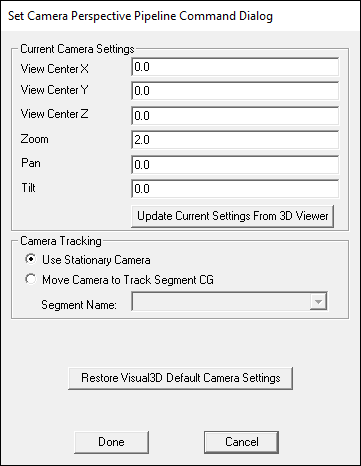
Task: Click into the Tilt value field
Action: (235, 189)
